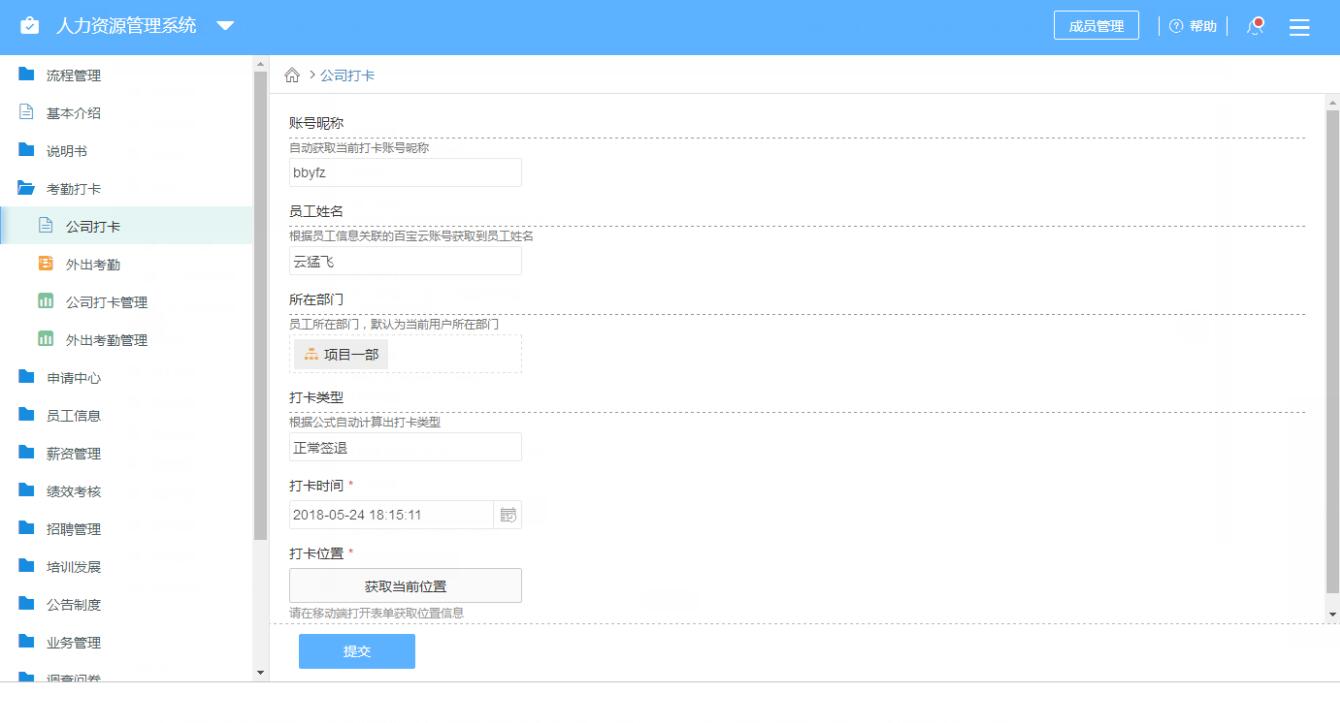Click the 基本介绍 document icon
This screenshot has width=1340, height=723.
click(x=28, y=113)
